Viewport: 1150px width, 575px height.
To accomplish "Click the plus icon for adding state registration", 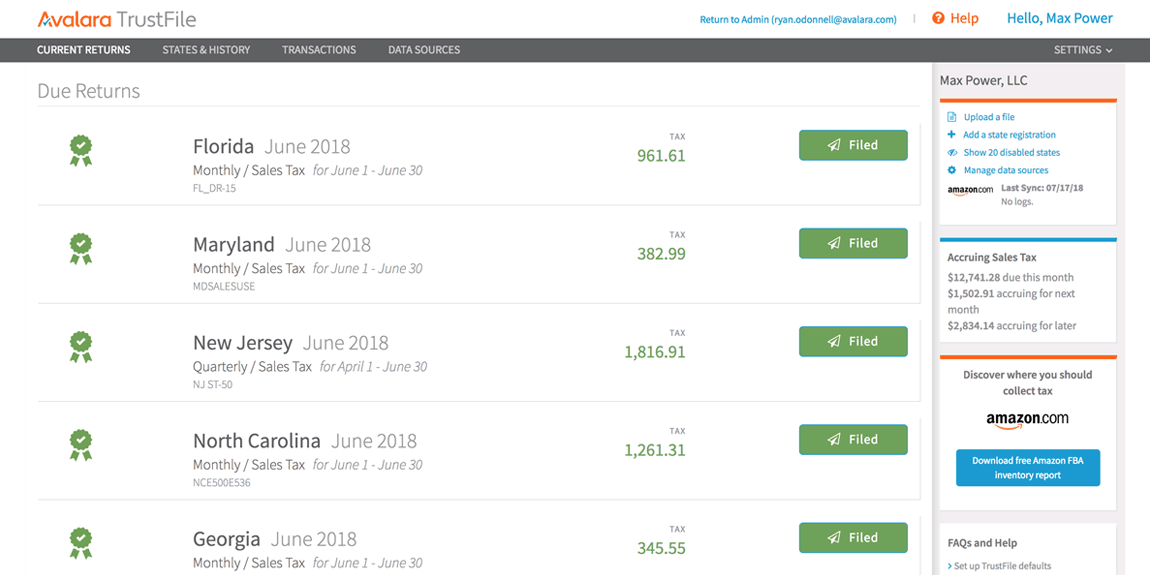I will pyautogui.click(x=952, y=135).
